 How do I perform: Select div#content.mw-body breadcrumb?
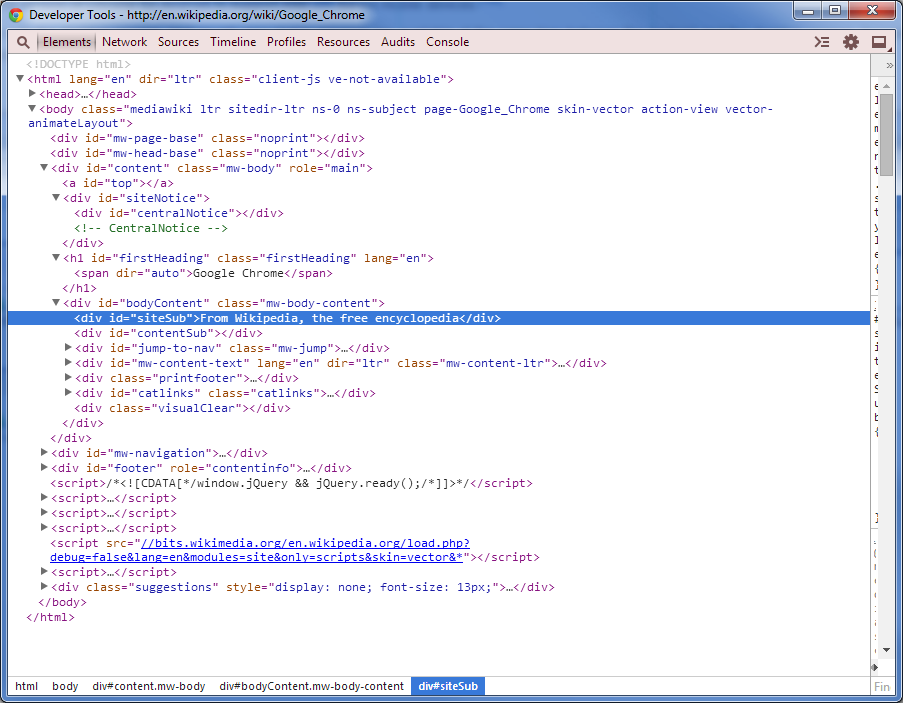pos(149,686)
